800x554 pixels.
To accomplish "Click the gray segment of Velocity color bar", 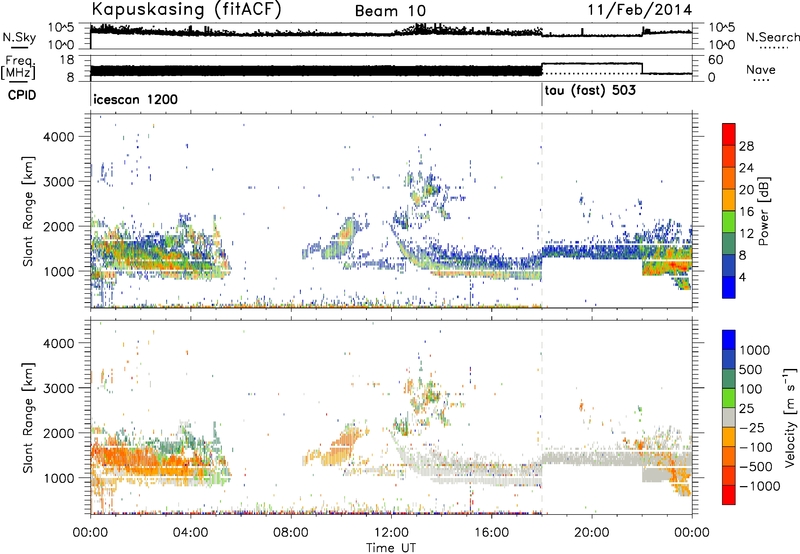I will 729,417.
